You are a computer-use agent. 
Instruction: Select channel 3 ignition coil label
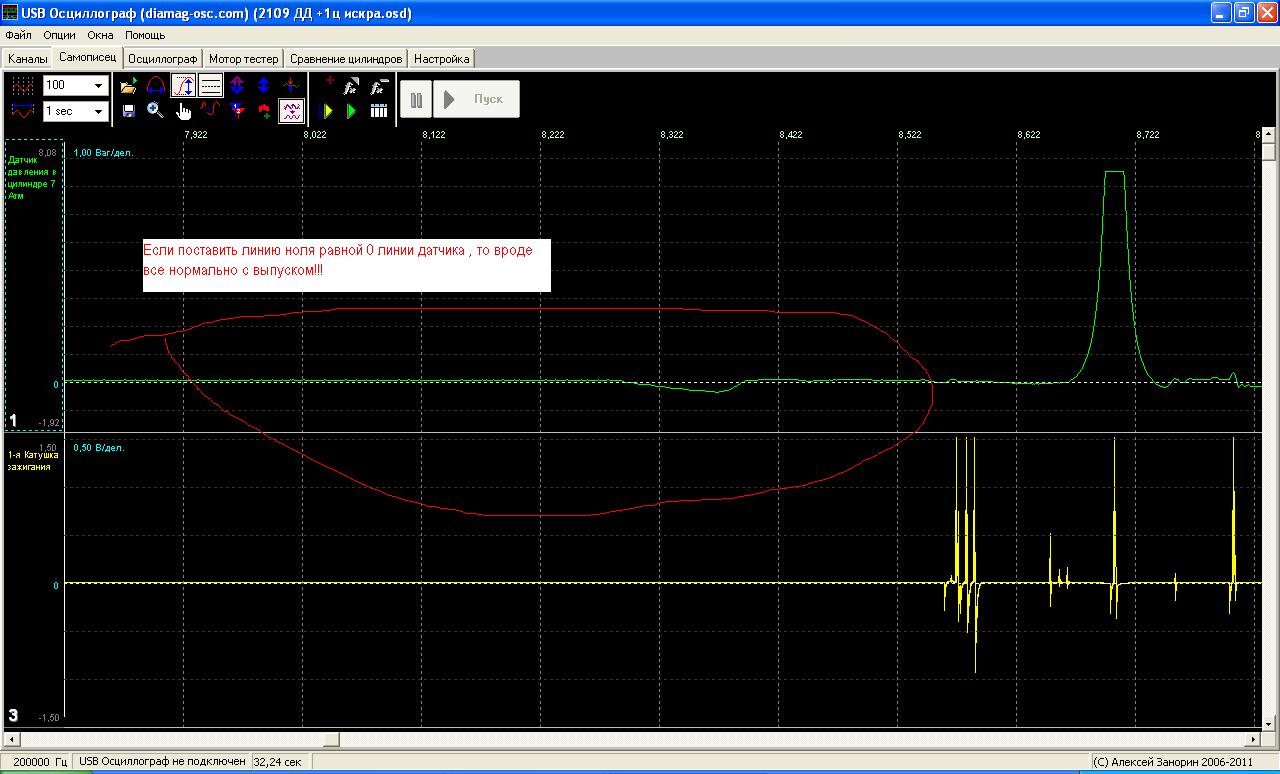point(33,460)
